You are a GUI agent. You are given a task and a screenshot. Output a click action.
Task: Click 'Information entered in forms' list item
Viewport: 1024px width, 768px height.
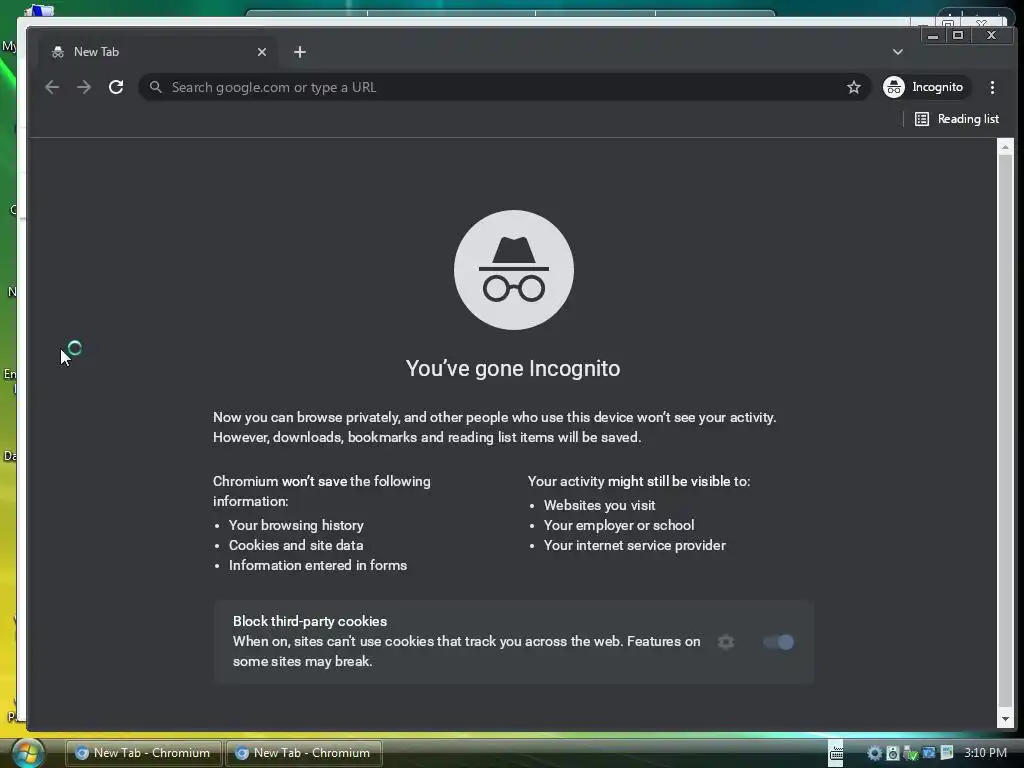[x=317, y=566]
